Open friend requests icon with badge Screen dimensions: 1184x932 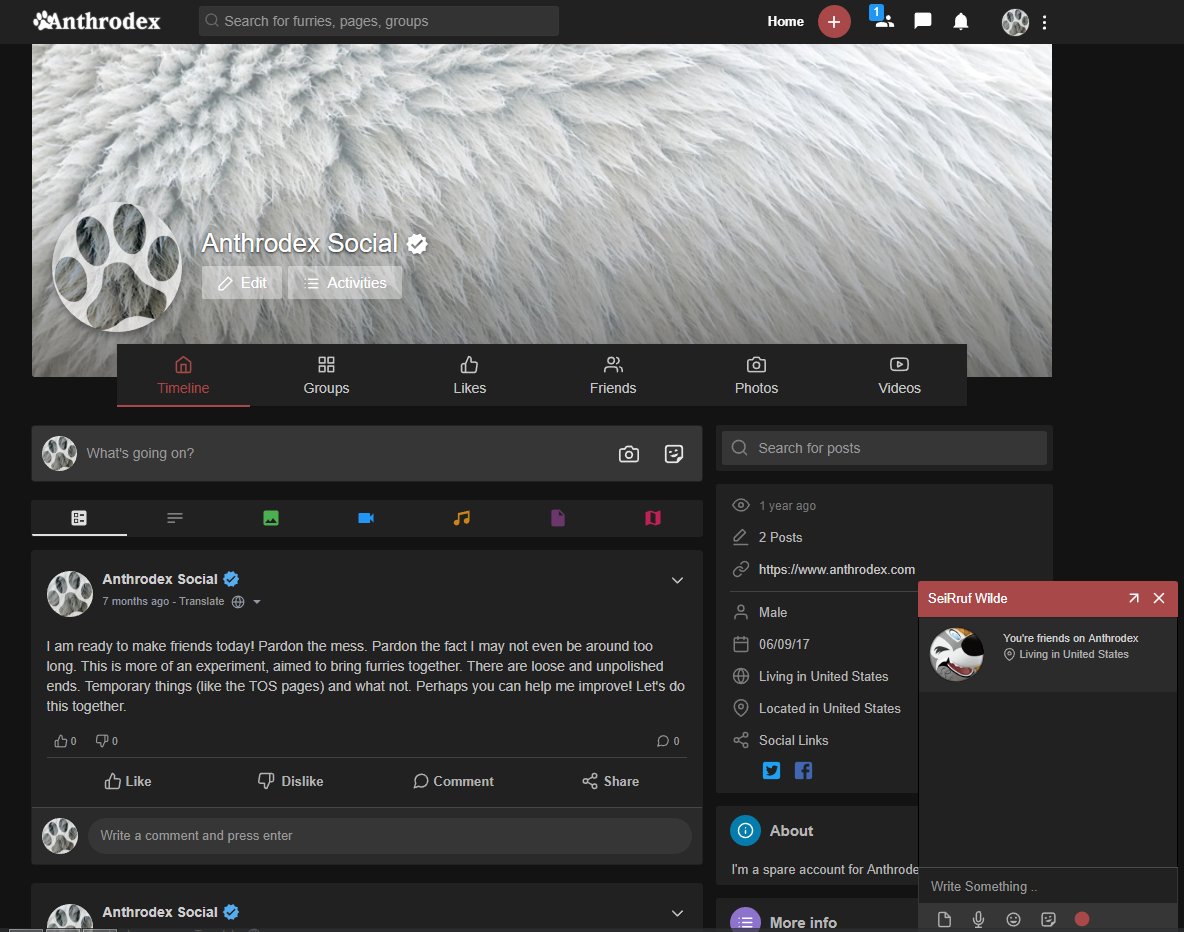tap(881, 18)
